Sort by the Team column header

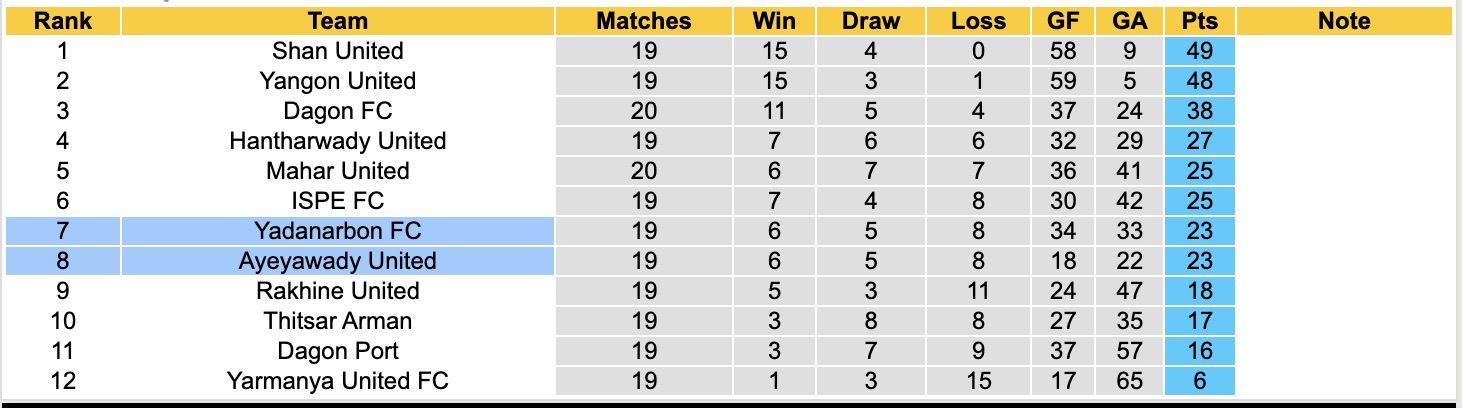point(338,21)
